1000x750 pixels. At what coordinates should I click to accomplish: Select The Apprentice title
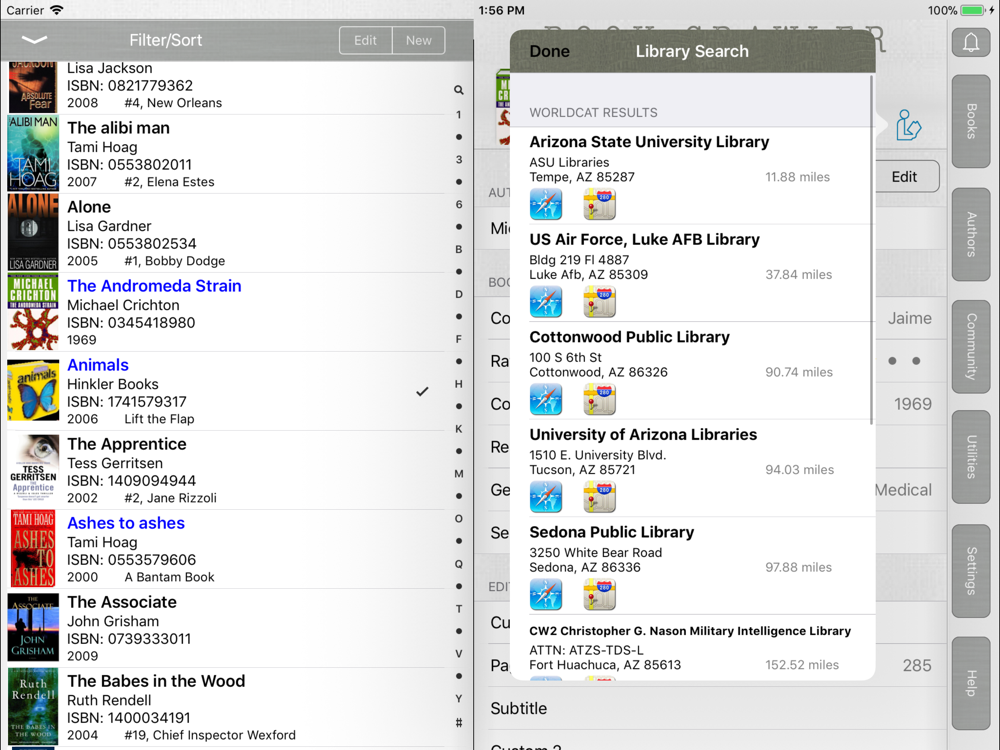127,444
